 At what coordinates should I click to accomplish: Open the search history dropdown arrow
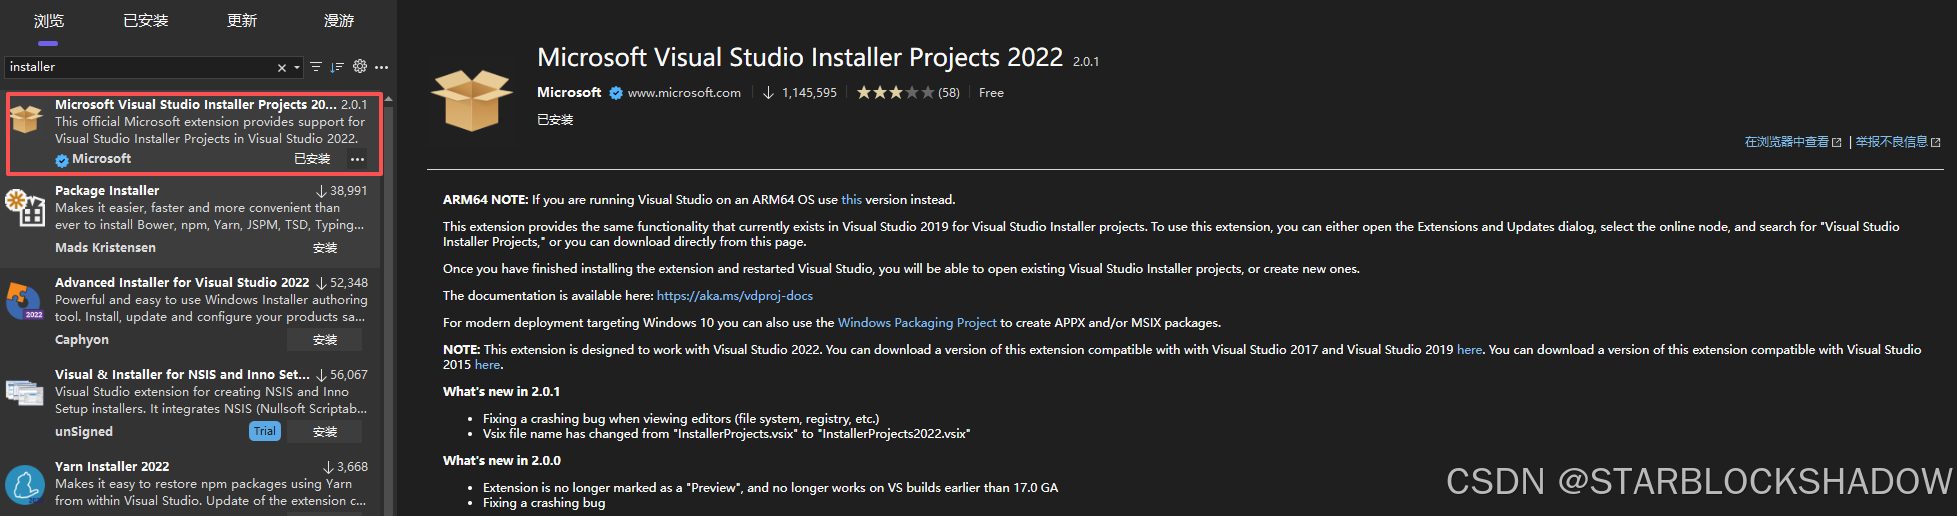297,68
